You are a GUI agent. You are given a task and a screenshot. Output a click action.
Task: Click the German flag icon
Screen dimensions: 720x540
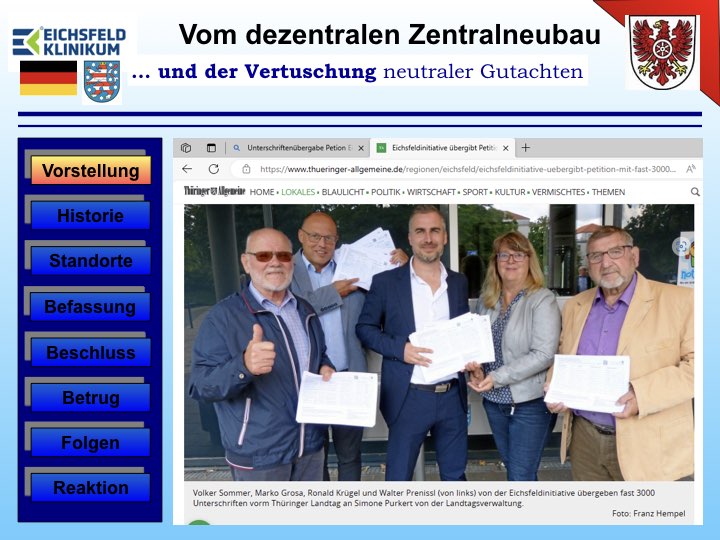(48, 78)
